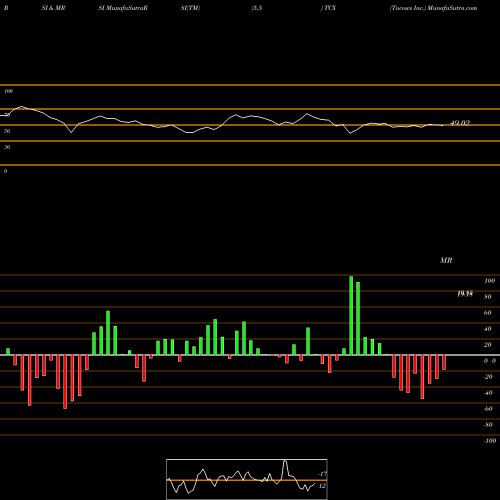Click the '(5,5' parameter text in header

pyautogui.click(x=257, y=8)
